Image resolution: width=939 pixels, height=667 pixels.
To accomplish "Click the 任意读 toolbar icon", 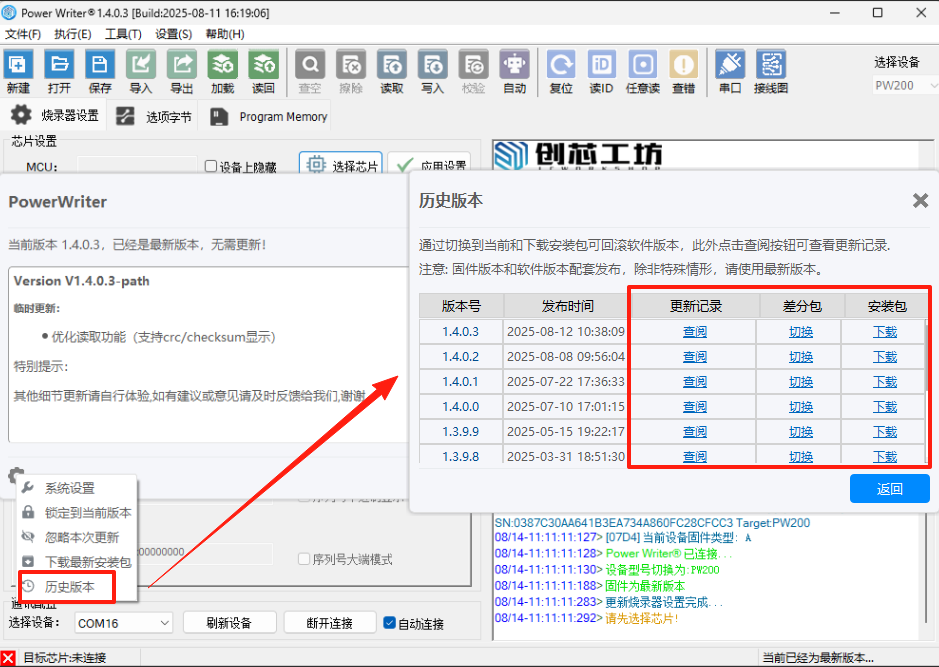I will coord(643,64).
